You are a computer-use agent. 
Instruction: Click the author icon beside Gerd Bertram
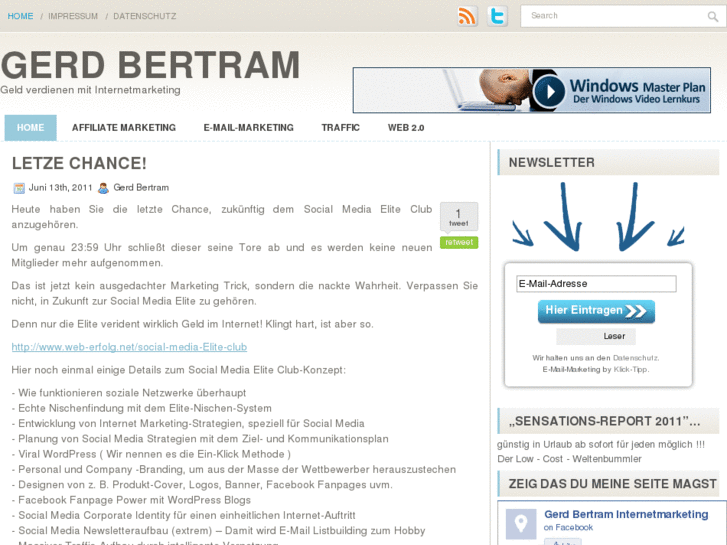(103, 188)
